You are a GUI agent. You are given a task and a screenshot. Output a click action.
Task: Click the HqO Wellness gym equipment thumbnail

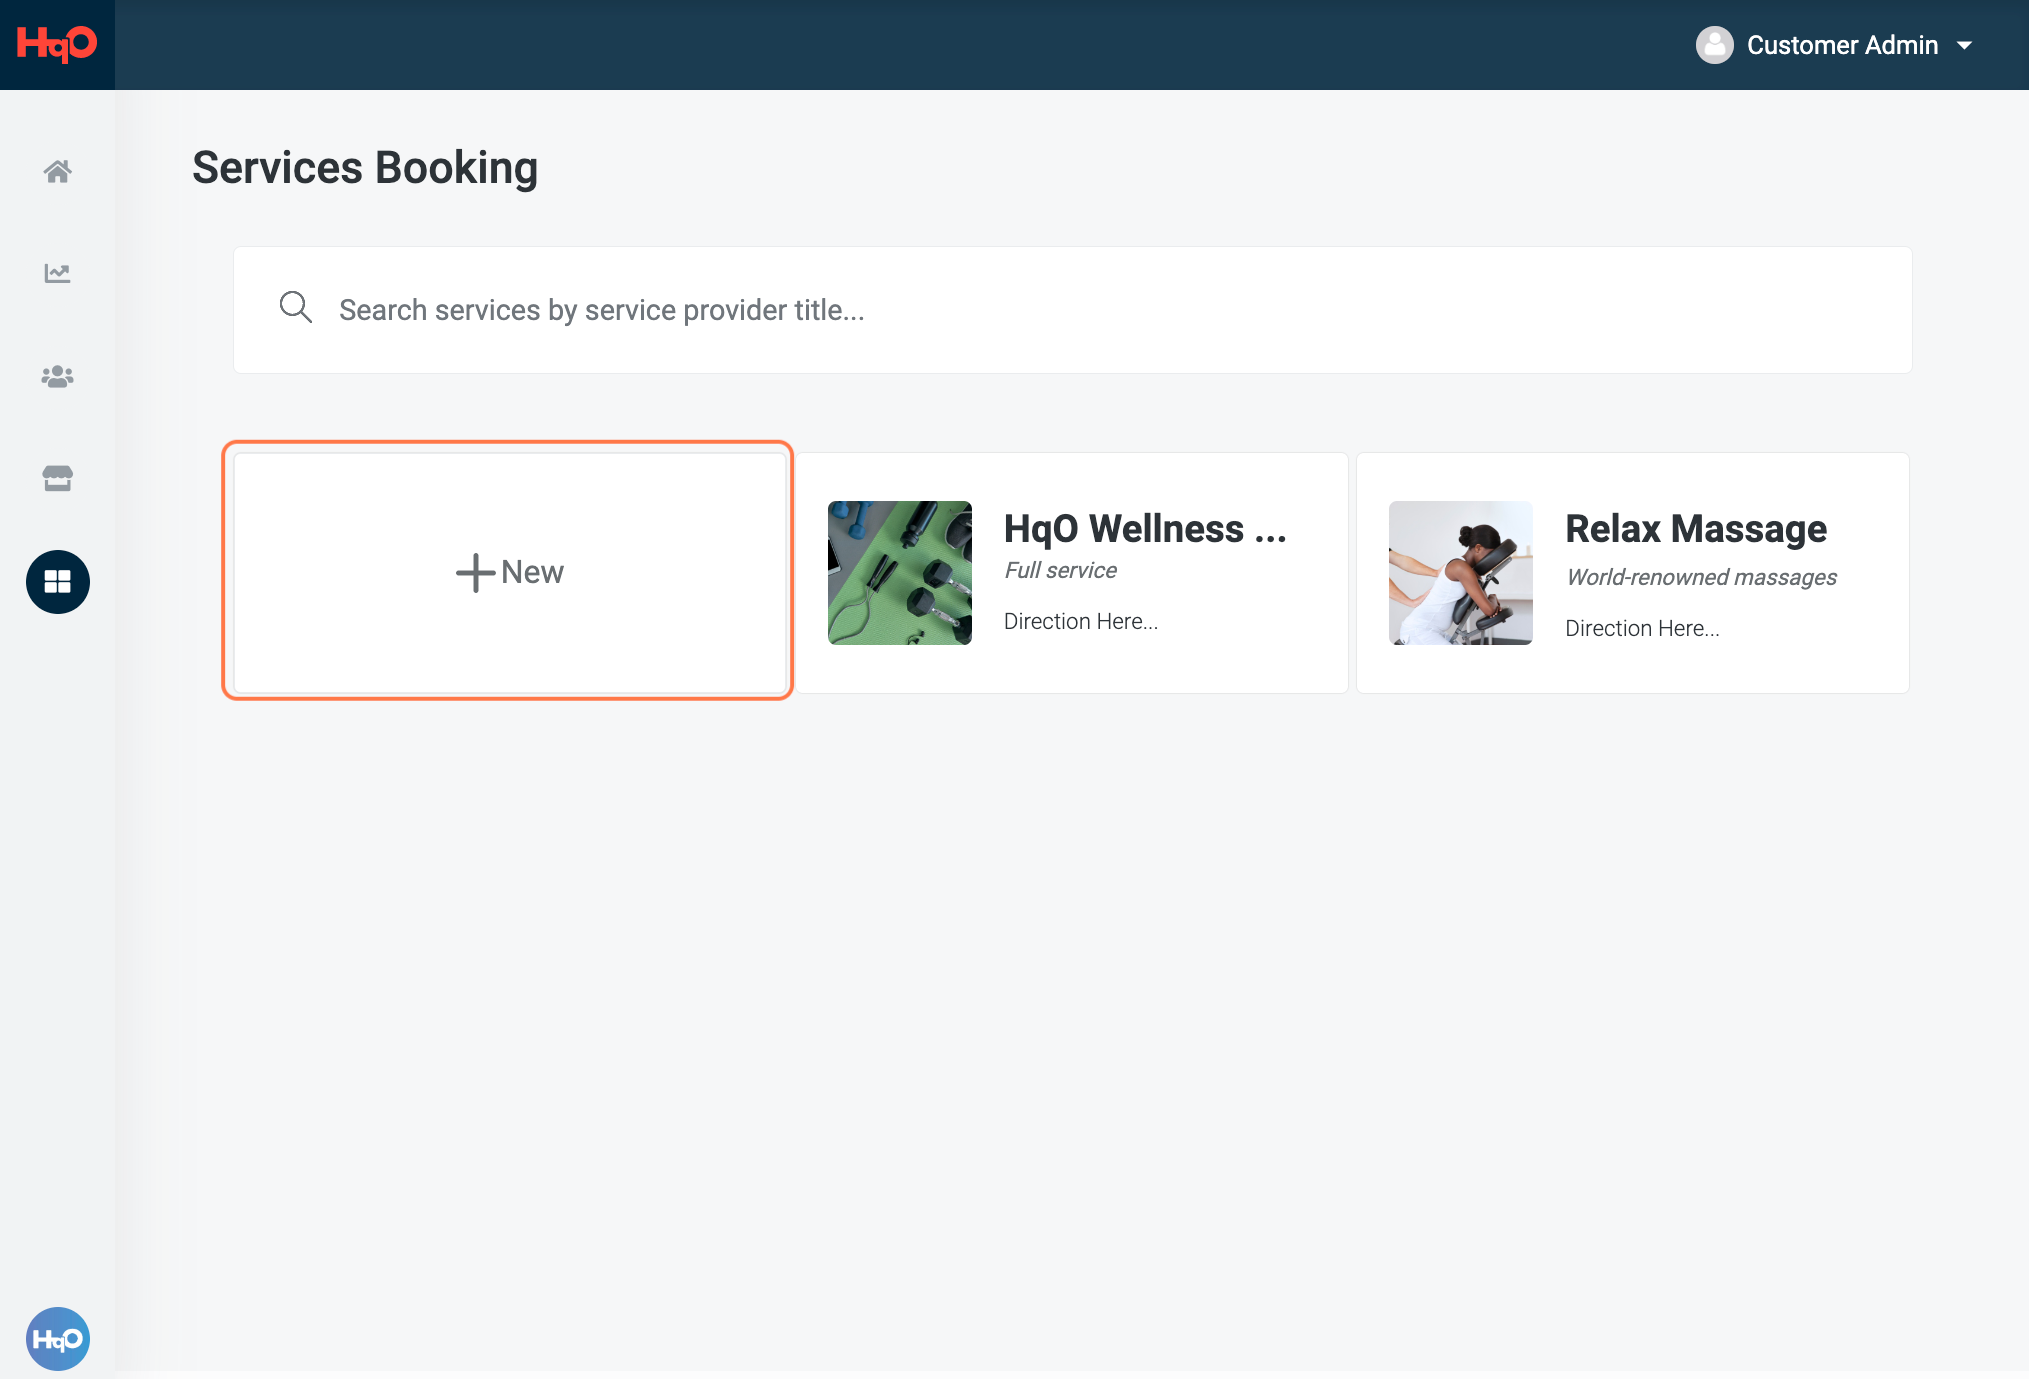(x=899, y=573)
